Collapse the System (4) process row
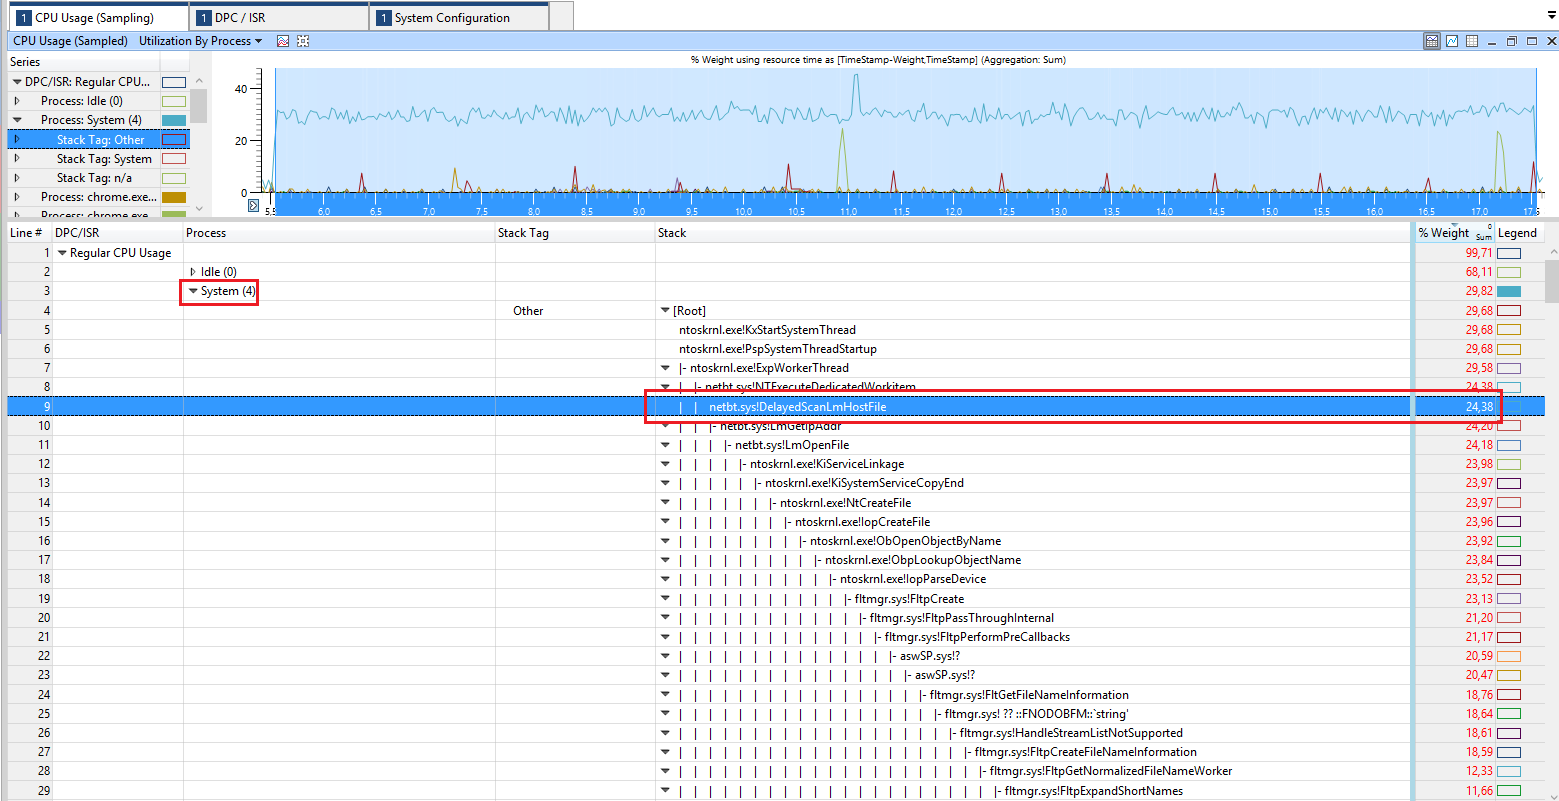The width and height of the screenshot is (1559, 801). pyautogui.click(x=193, y=291)
